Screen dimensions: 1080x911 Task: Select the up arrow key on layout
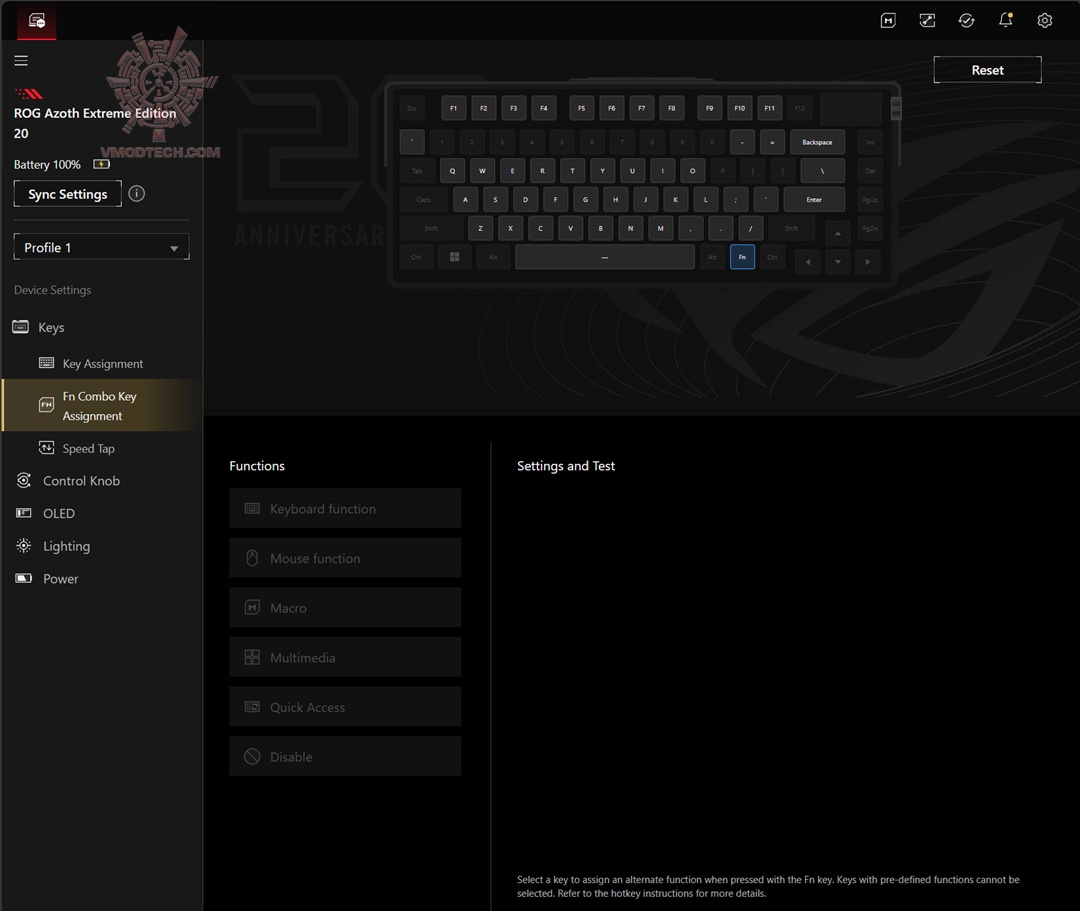point(838,233)
